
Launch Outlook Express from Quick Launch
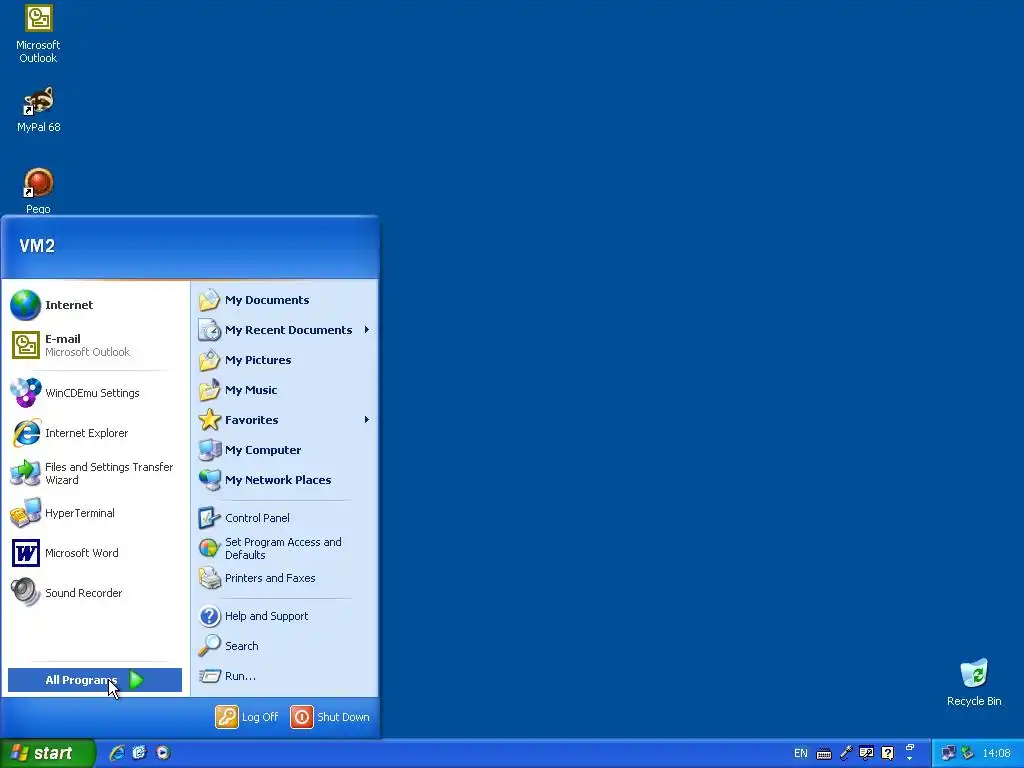point(140,753)
